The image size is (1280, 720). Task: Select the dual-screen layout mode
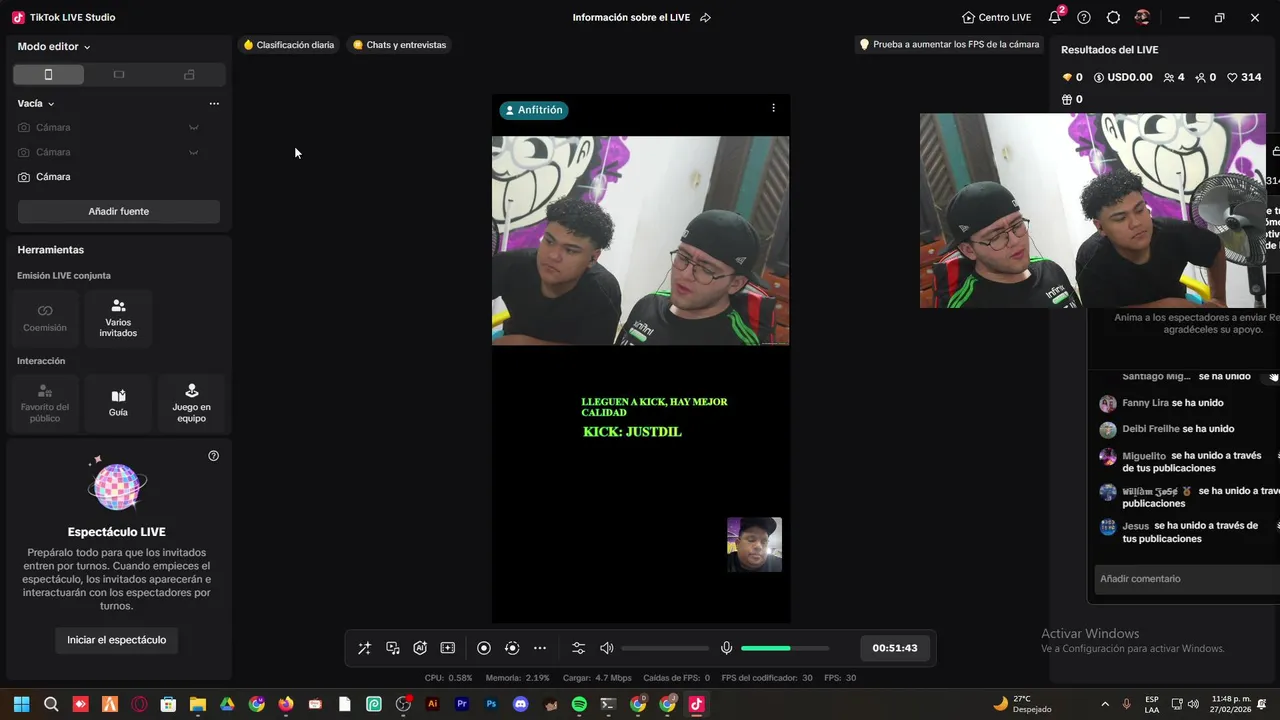(x=189, y=75)
